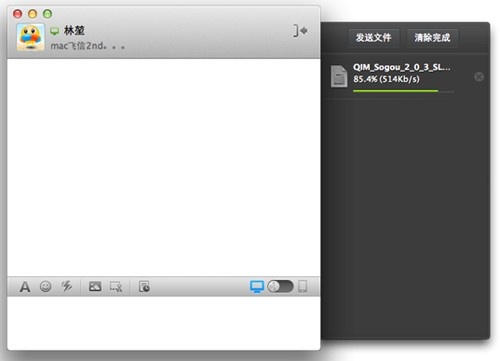Open the chat history icon
This screenshot has width=500, height=361.
pos(144,286)
